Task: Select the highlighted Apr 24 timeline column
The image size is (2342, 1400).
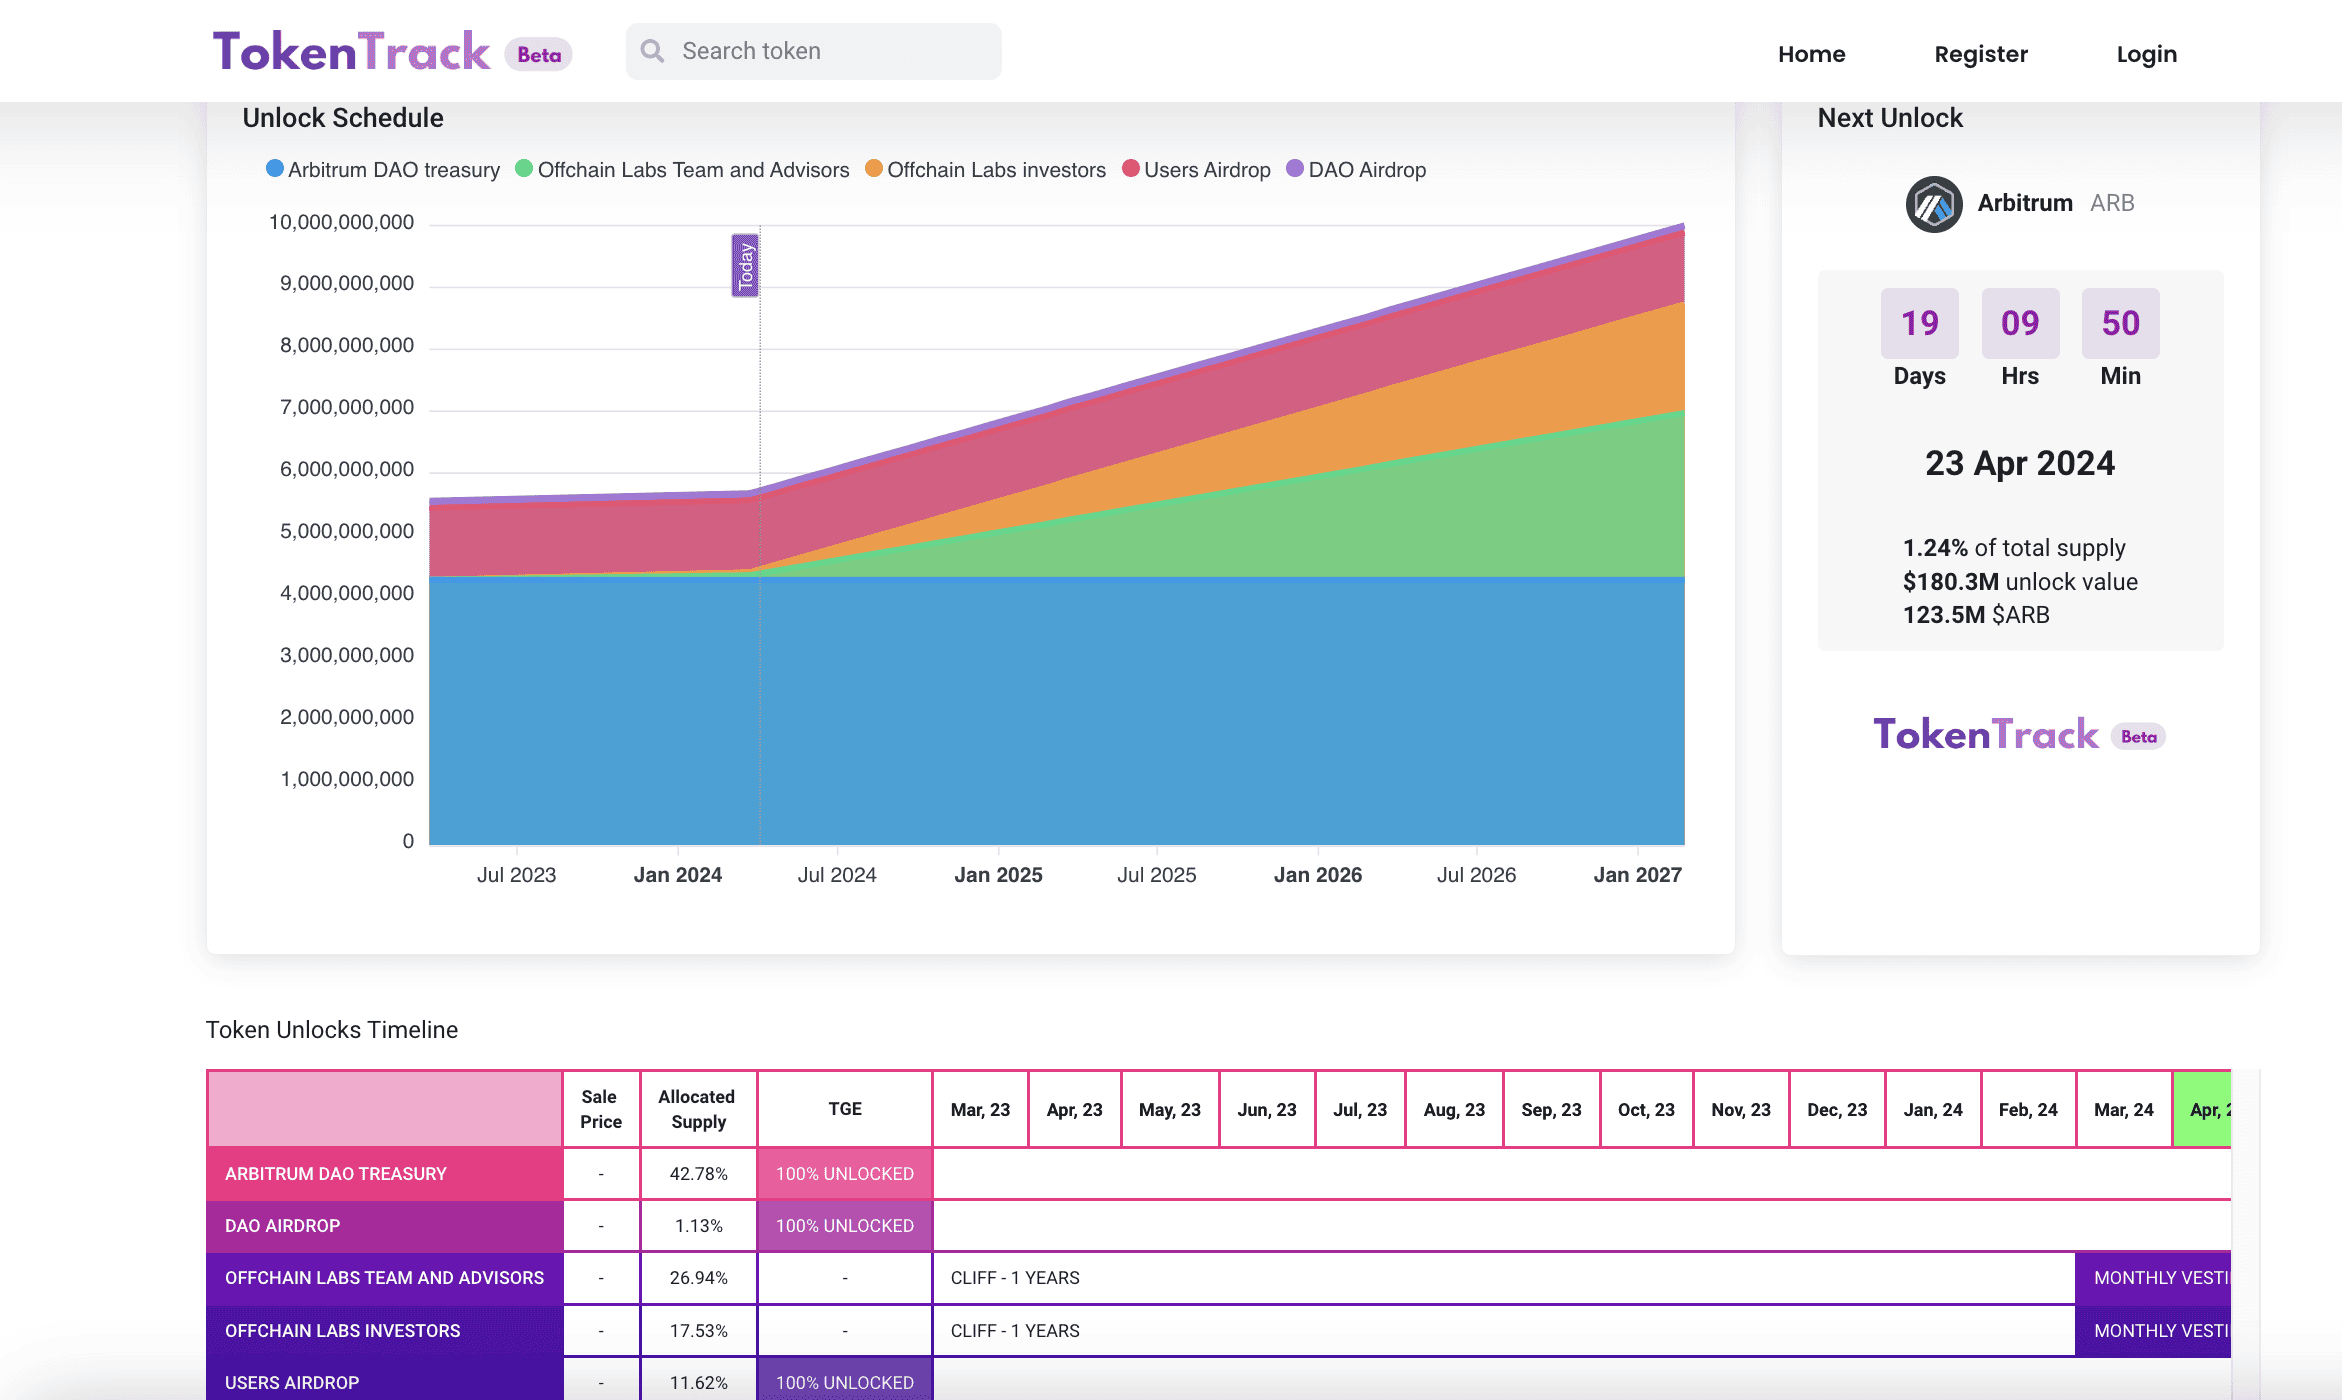Action: tap(2202, 1109)
